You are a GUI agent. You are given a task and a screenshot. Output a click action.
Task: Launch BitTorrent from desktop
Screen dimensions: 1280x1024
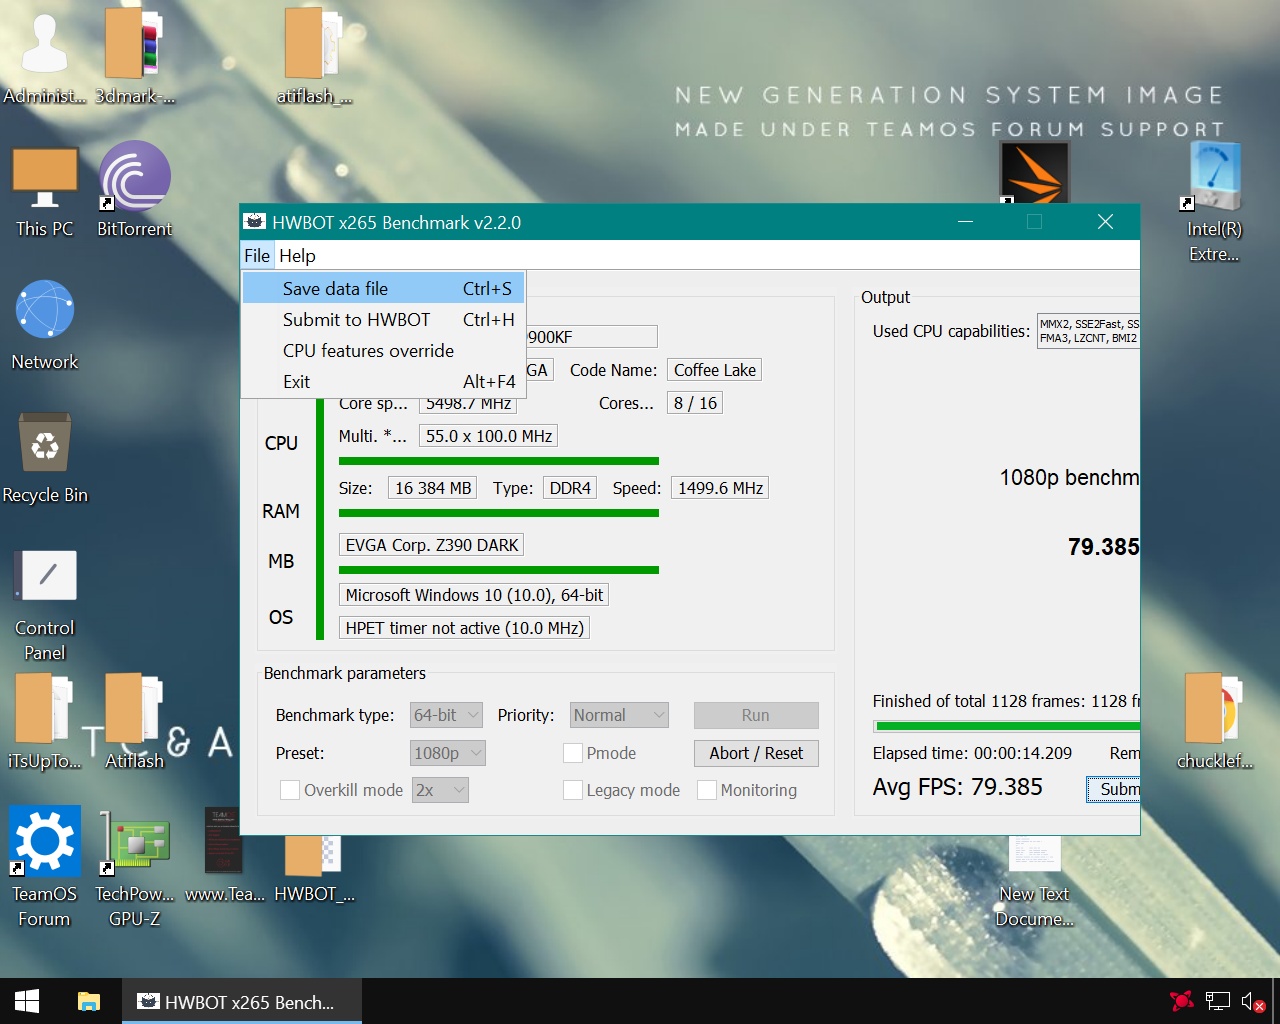click(134, 190)
